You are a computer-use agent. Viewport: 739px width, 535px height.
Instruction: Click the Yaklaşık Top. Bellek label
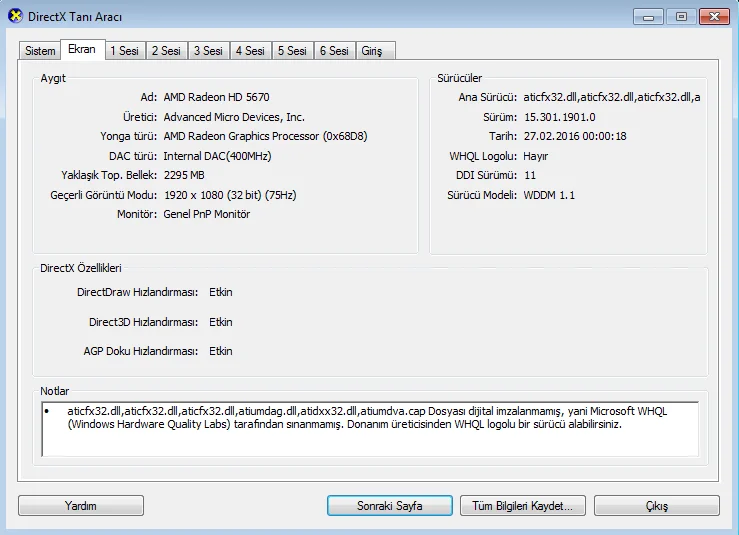109,175
